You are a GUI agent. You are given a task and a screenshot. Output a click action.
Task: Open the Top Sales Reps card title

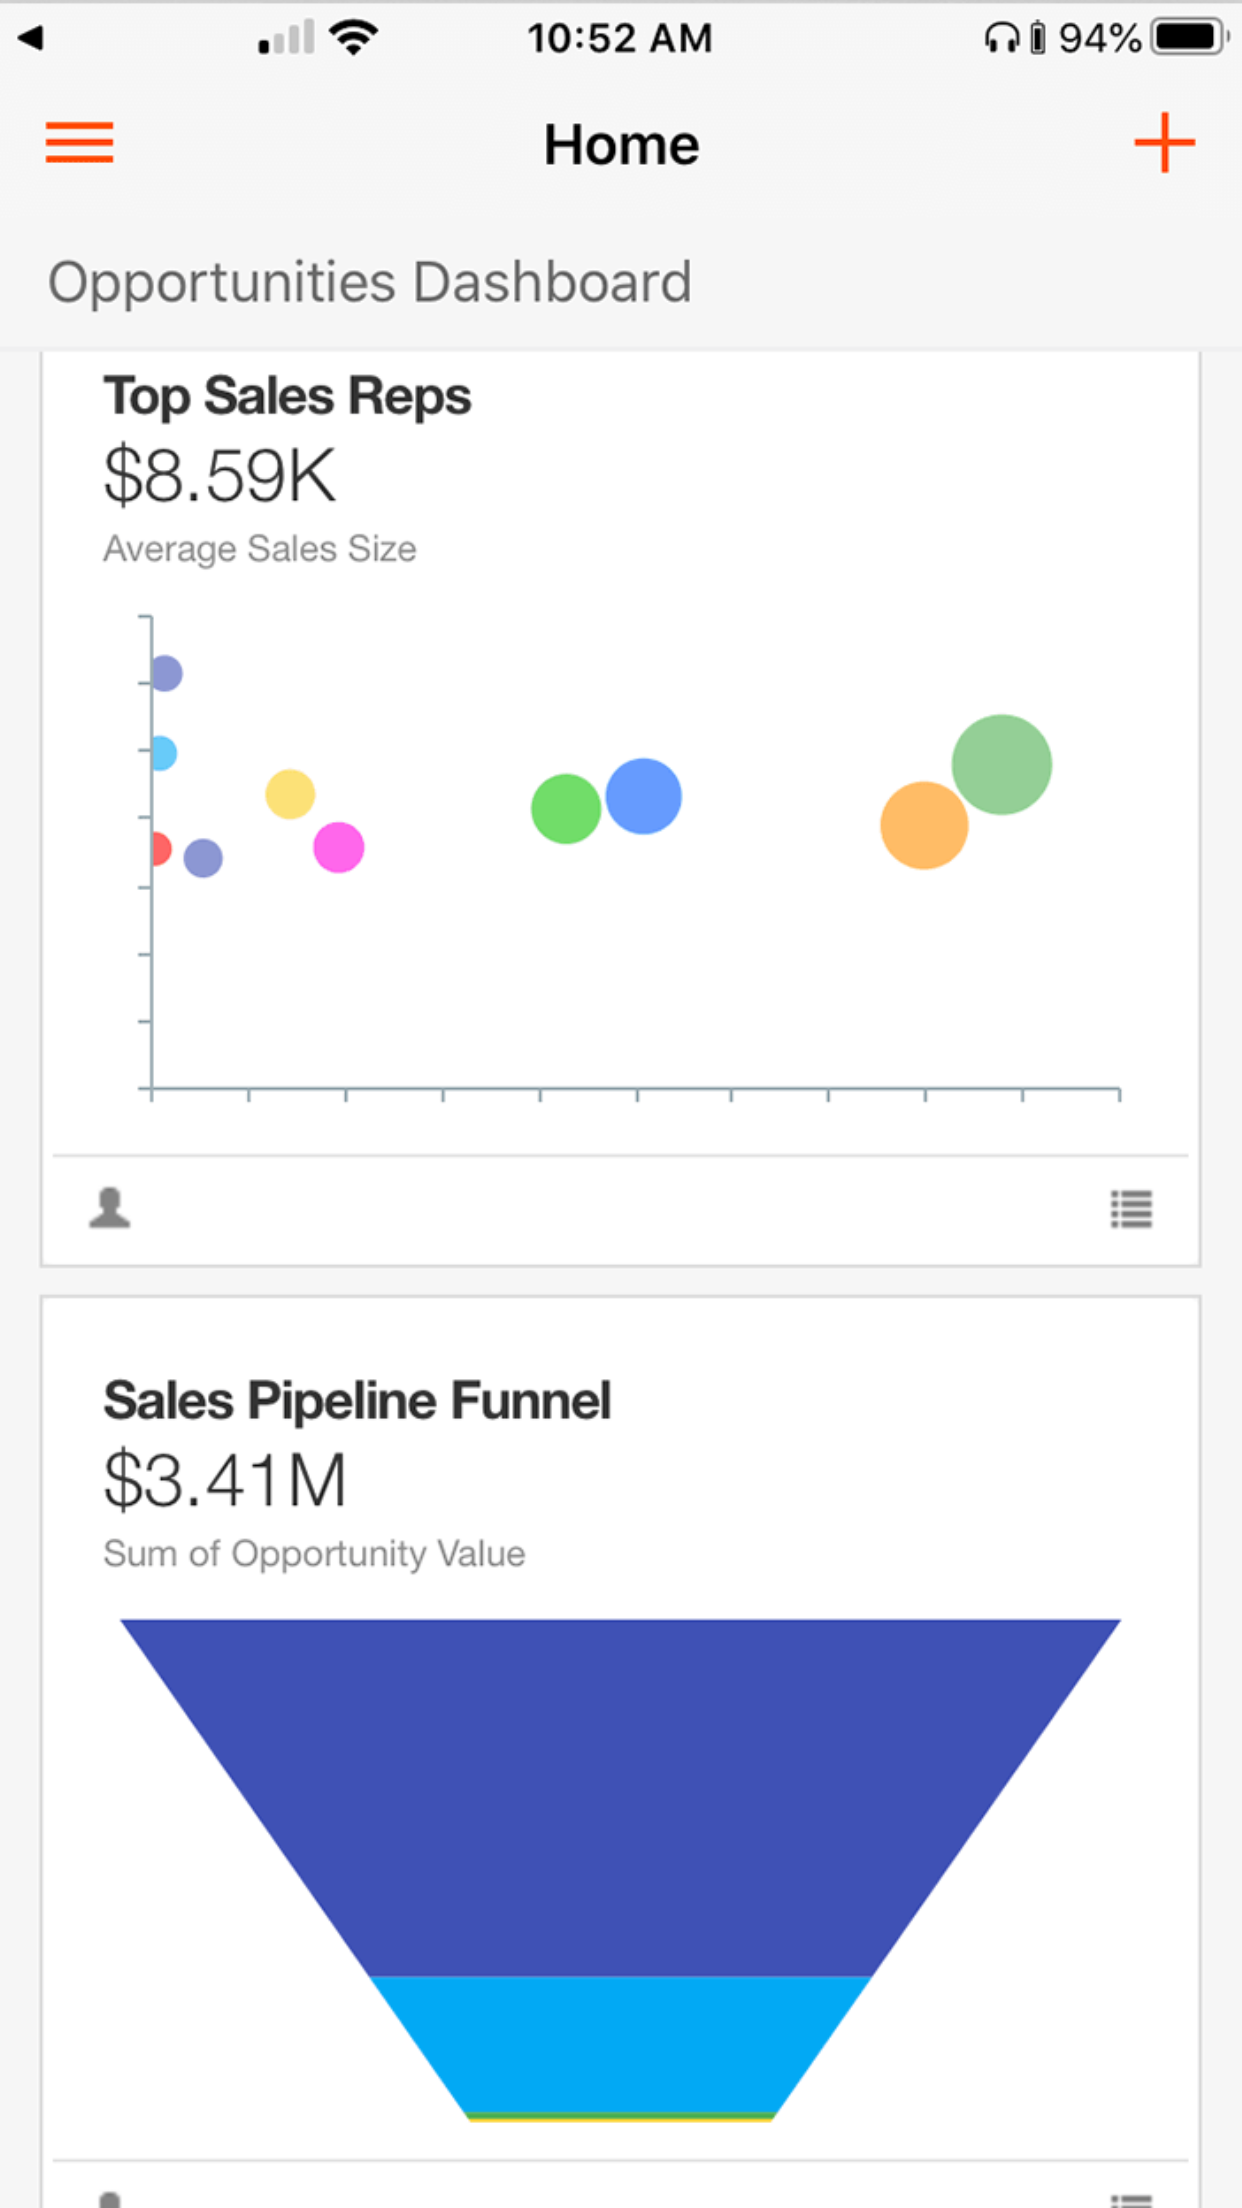(x=287, y=396)
